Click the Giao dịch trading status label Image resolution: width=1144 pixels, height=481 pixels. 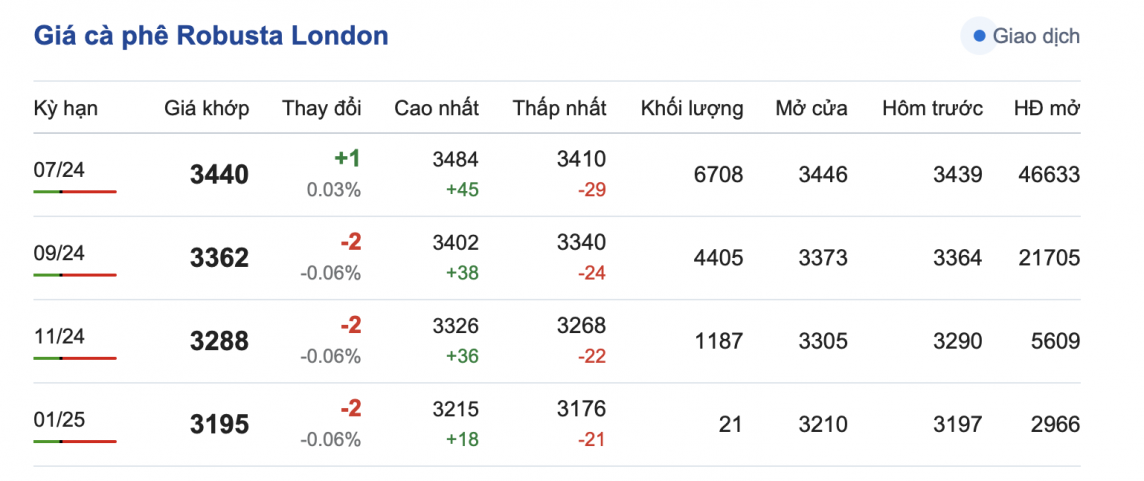[1036, 37]
